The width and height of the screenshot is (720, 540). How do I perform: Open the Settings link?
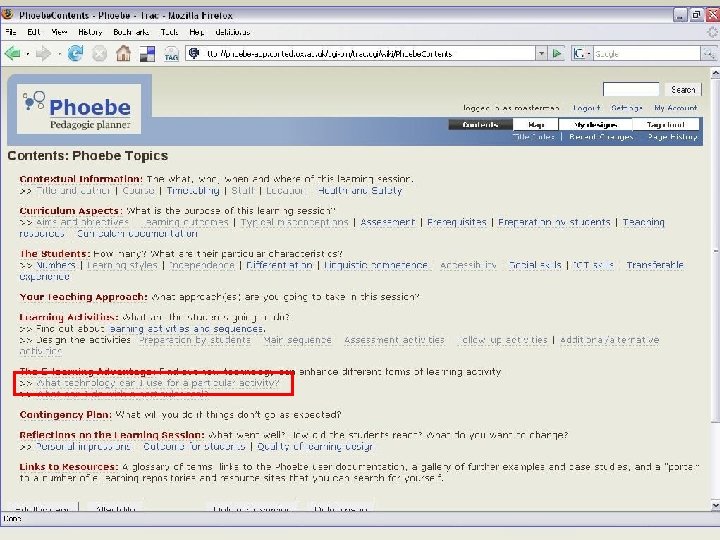(627, 108)
